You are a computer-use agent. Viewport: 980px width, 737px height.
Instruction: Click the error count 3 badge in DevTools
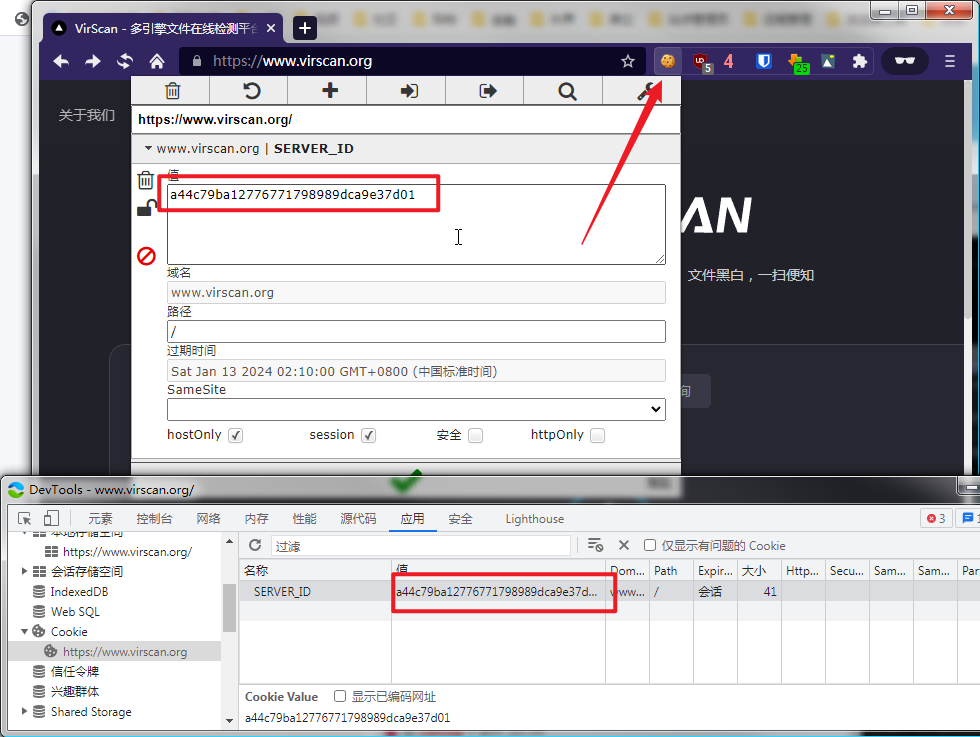point(936,518)
